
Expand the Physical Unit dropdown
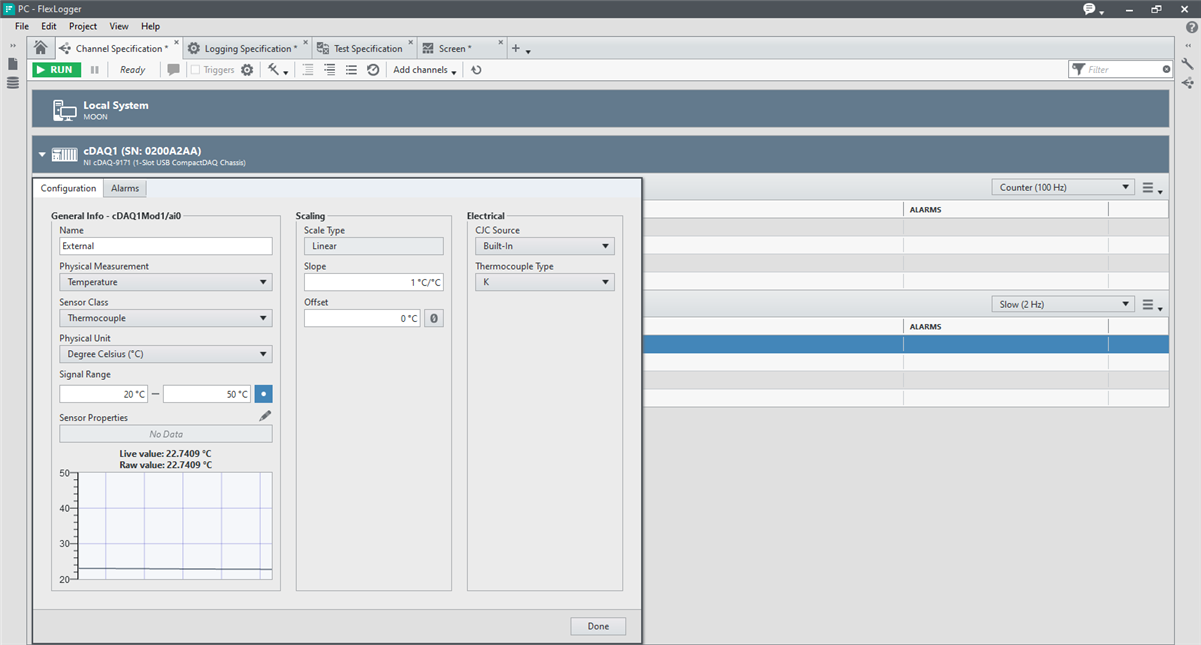point(165,354)
